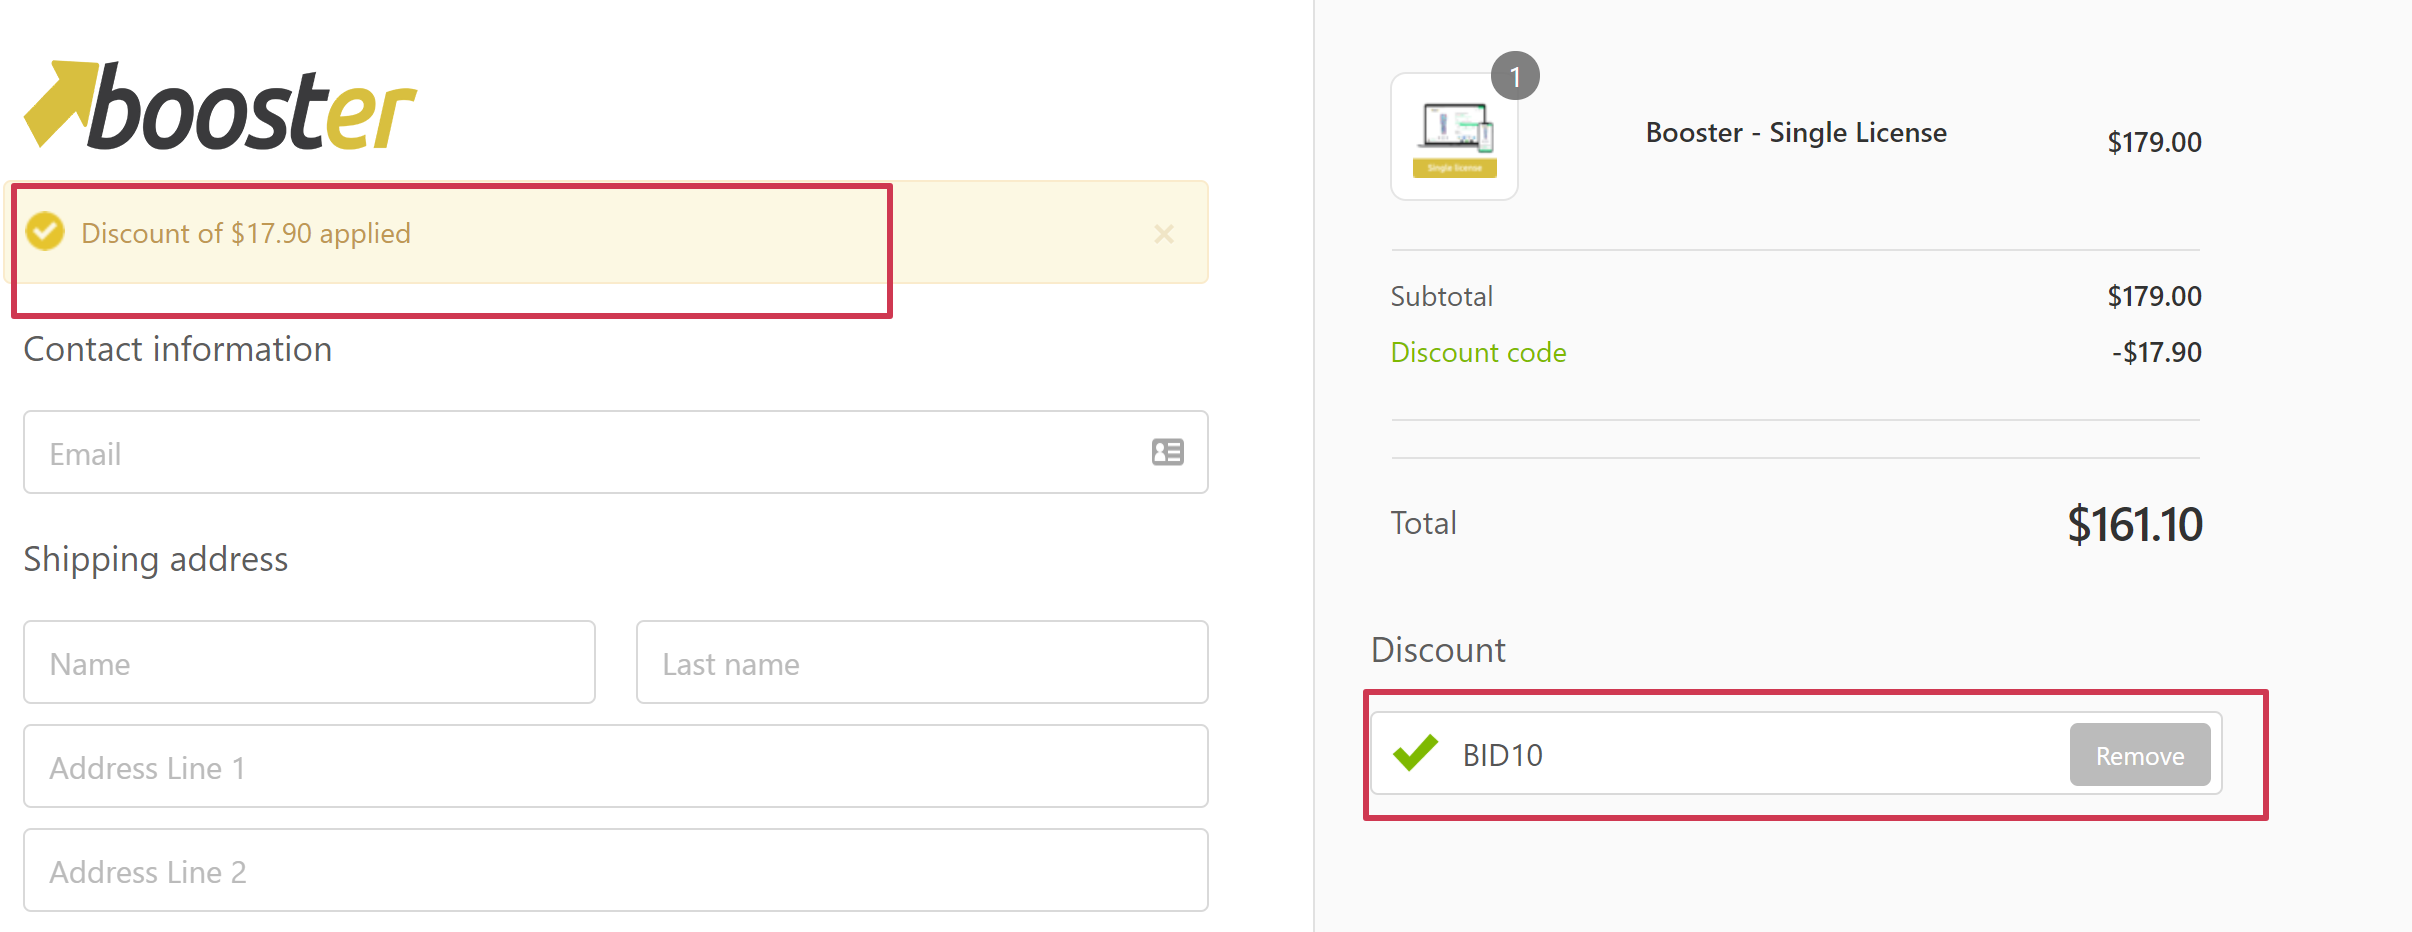The width and height of the screenshot is (2412, 932).
Task: Click the contact card icon in the Email field
Action: [1166, 453]
